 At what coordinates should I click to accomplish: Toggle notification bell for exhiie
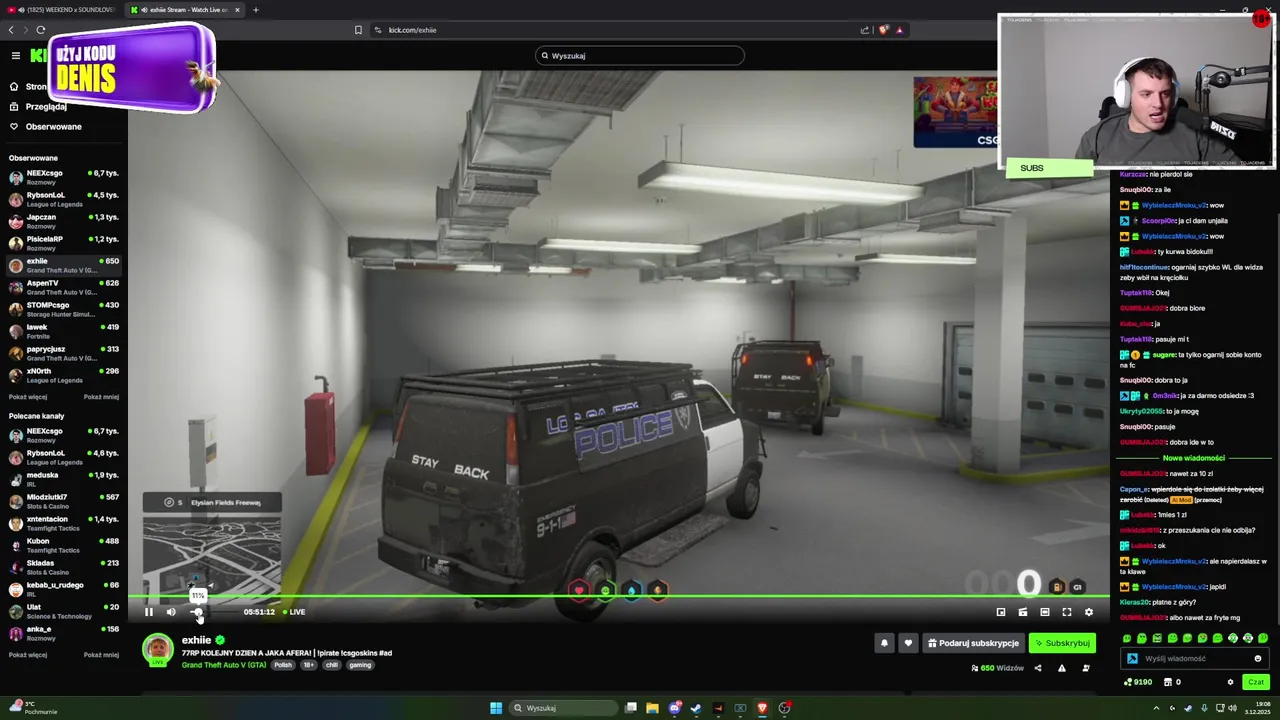884,643
